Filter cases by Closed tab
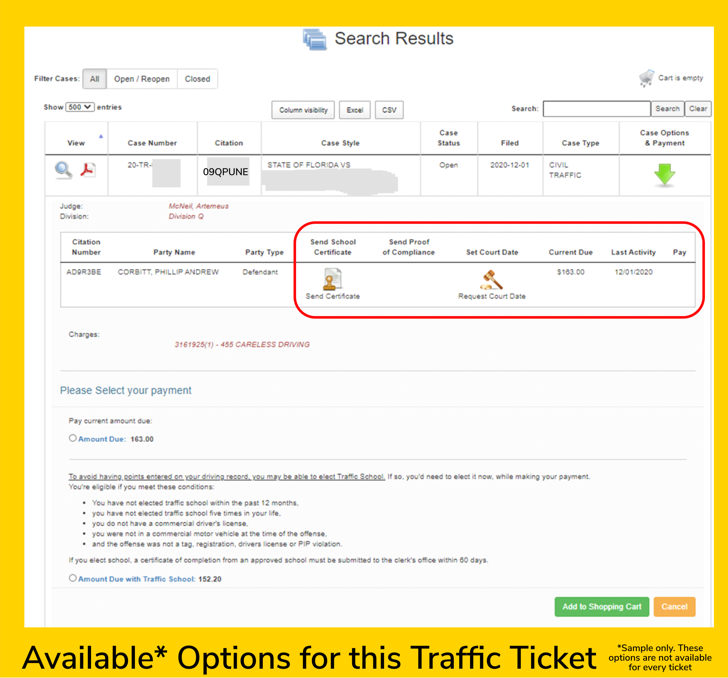 tap(197, 79)
